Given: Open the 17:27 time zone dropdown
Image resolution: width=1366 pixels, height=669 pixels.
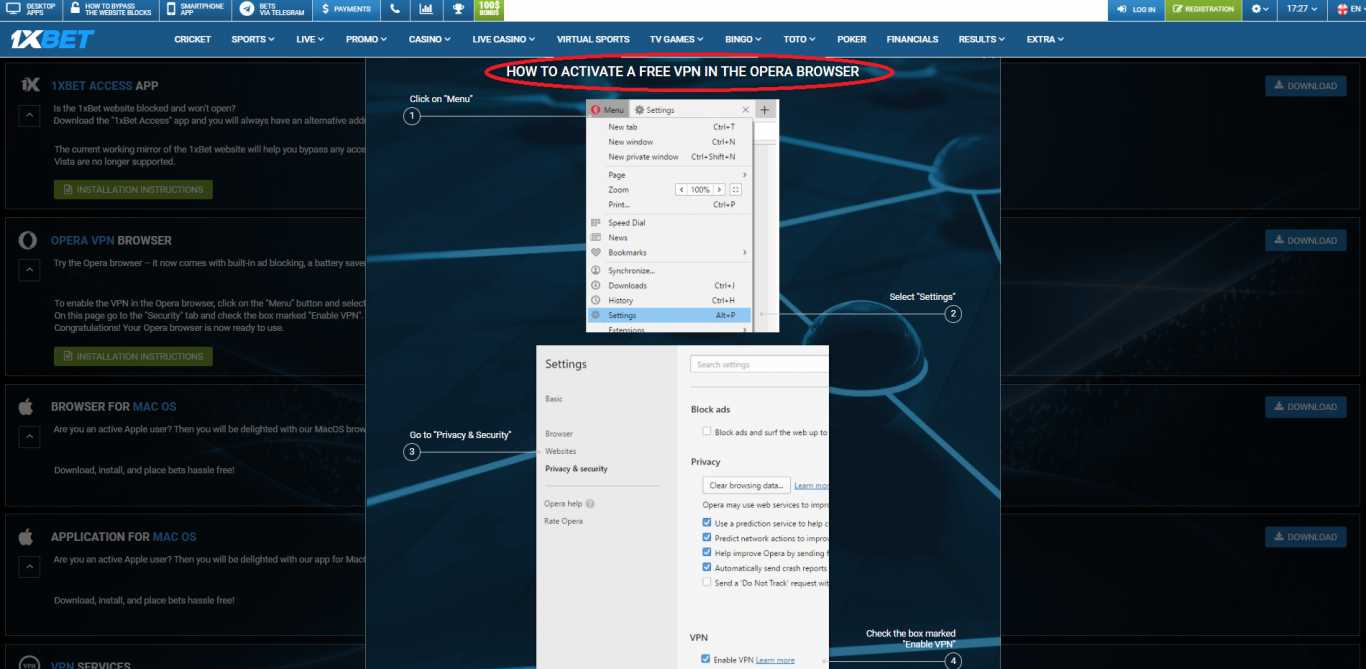Looking at the screenshot, I should 1303,9.
